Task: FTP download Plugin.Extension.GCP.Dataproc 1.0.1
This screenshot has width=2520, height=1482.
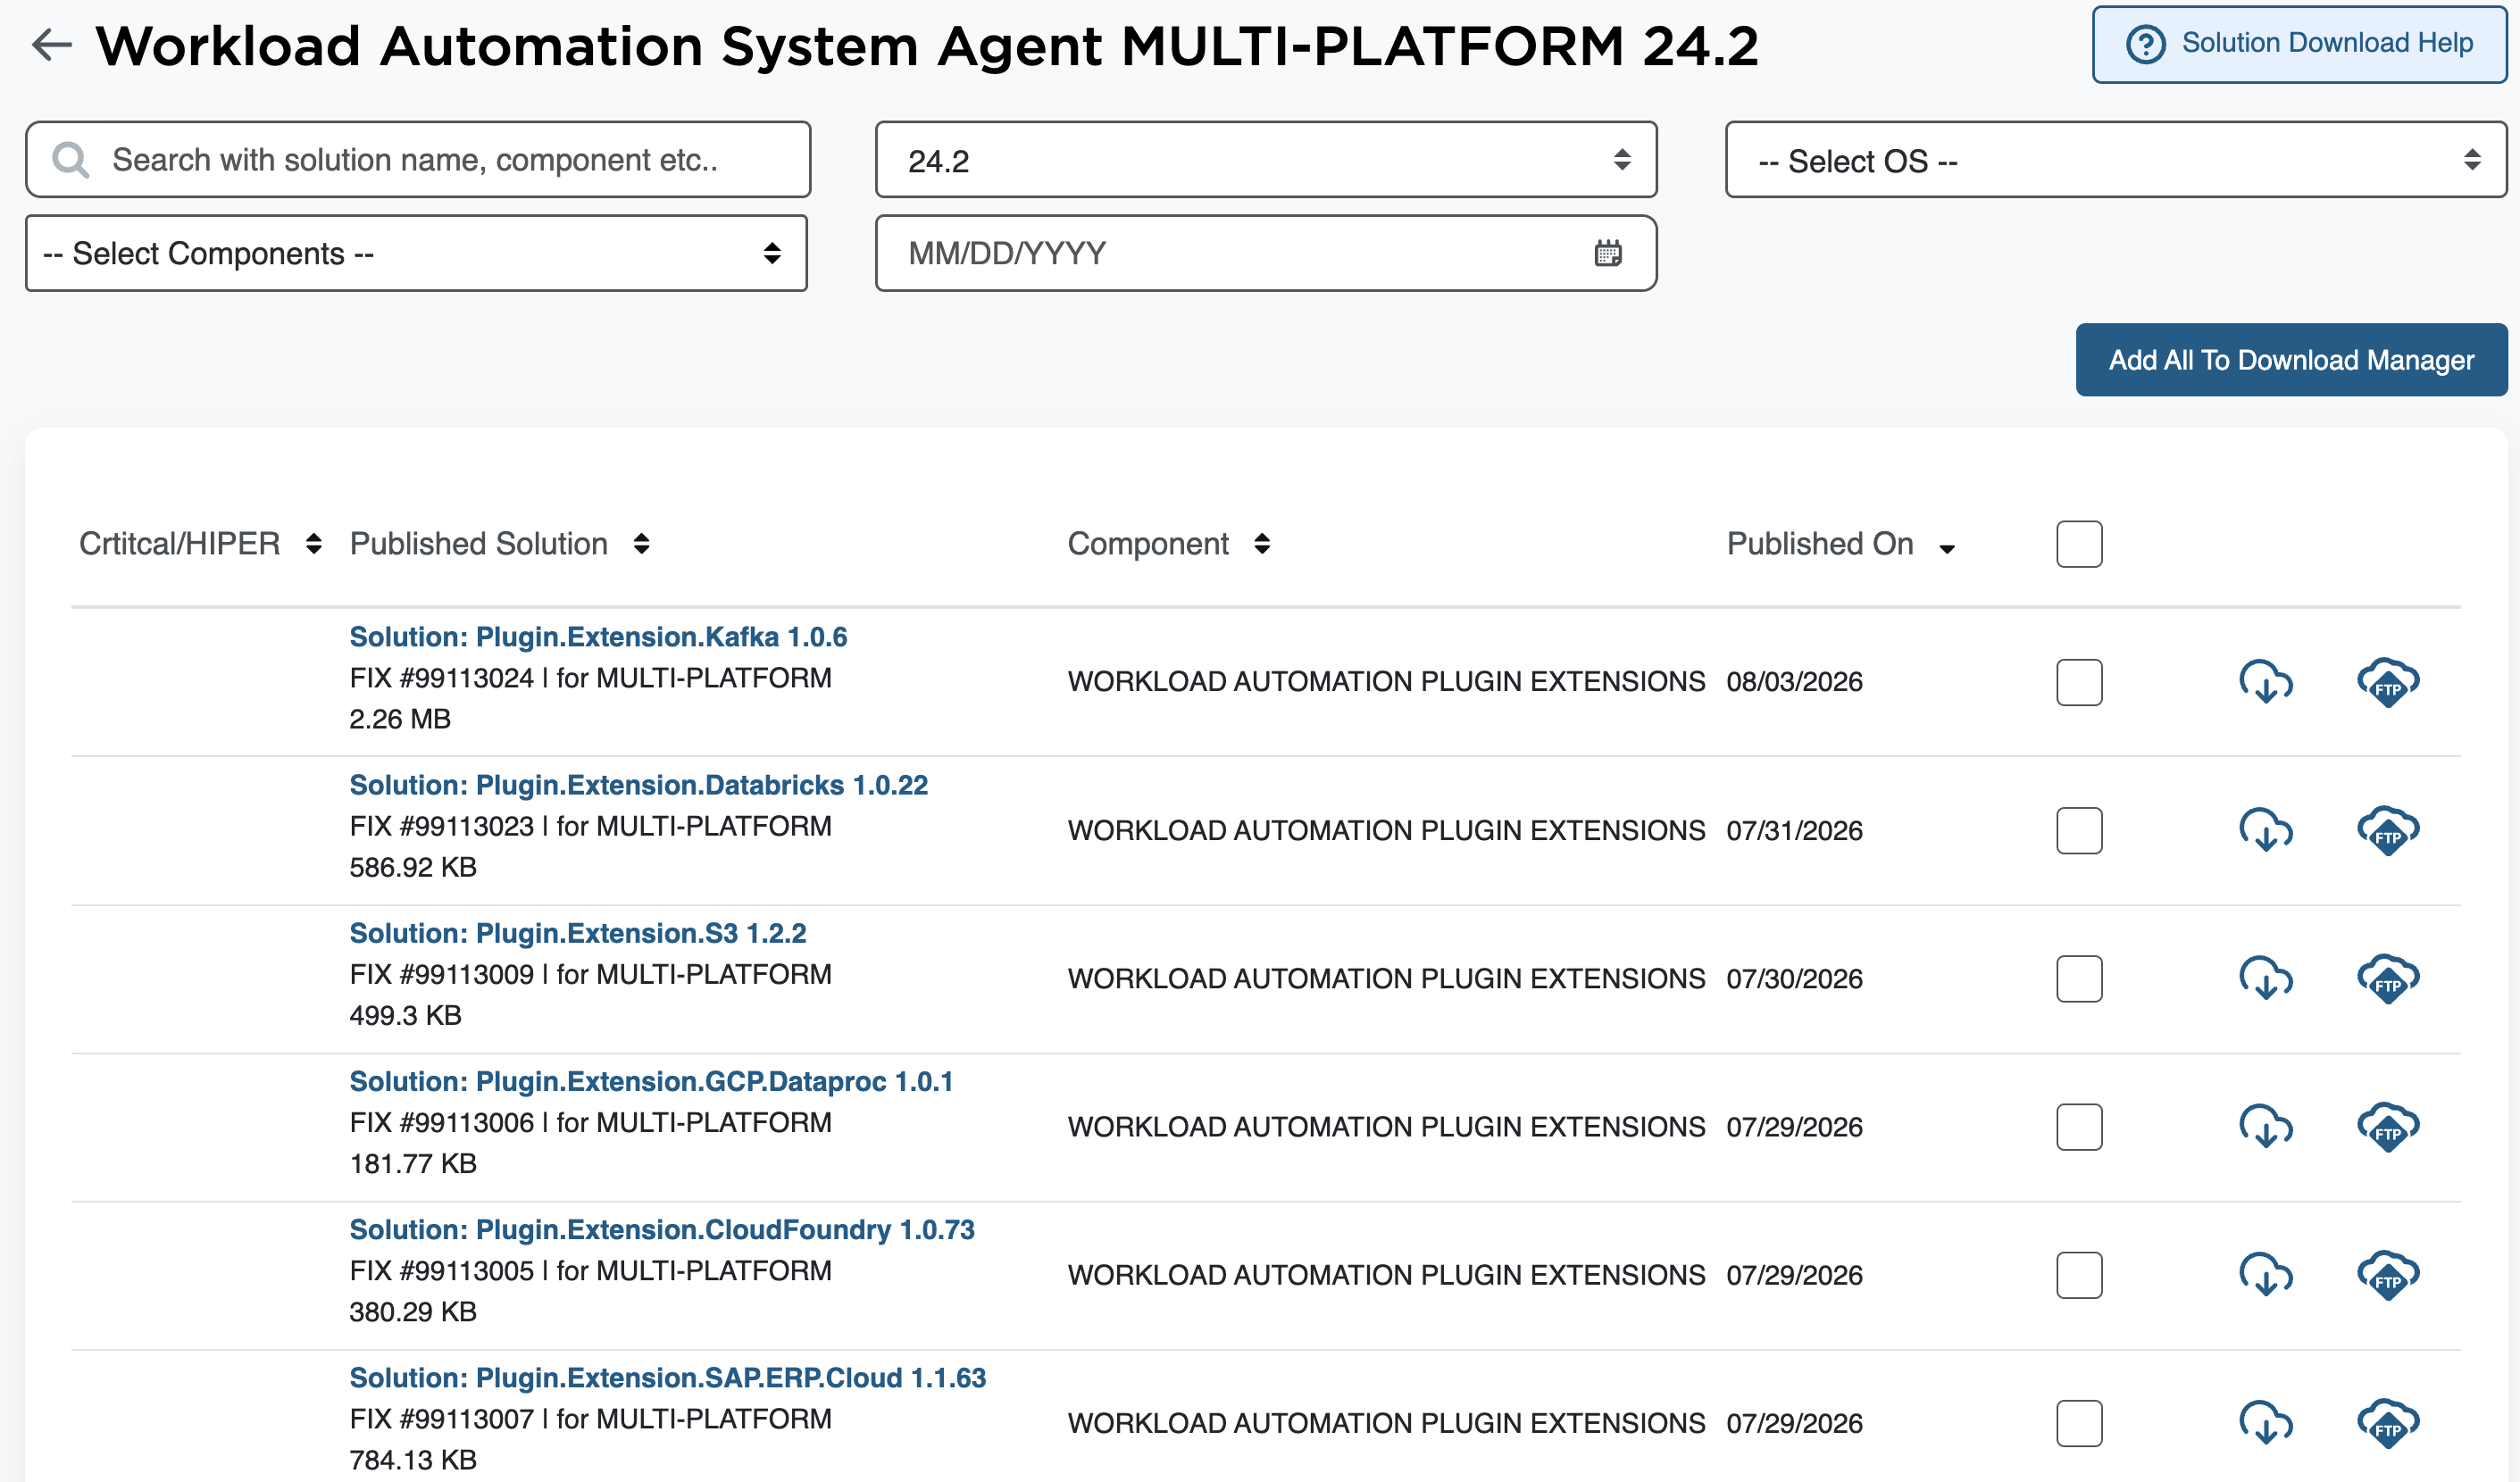Action: [2388, 1126]
